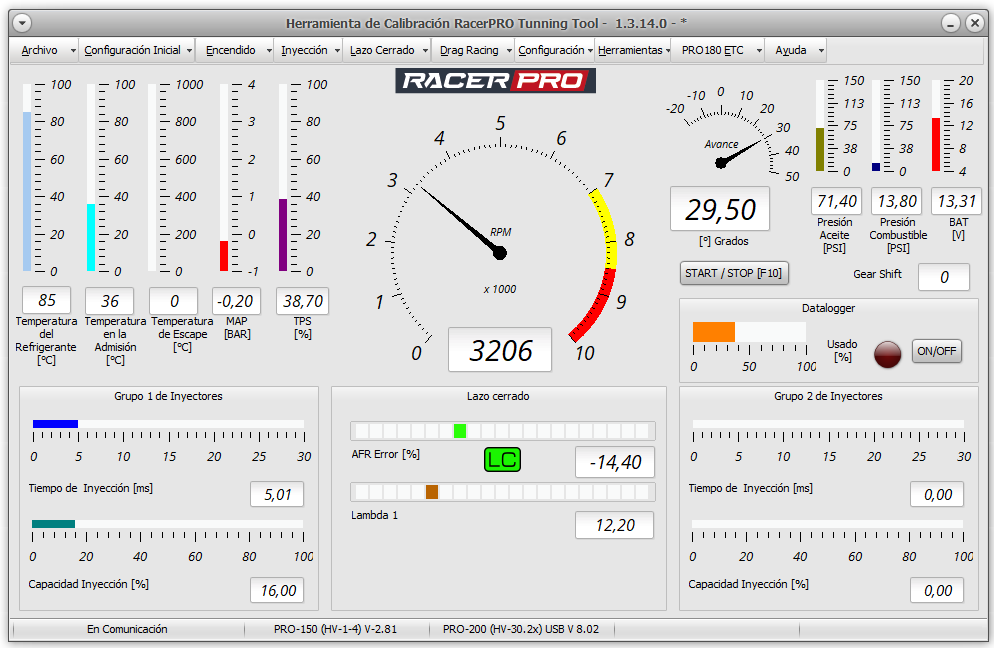The image size is (994, 648).
Task: Click the window menu icon in title bar
Action: pos(21,23)
